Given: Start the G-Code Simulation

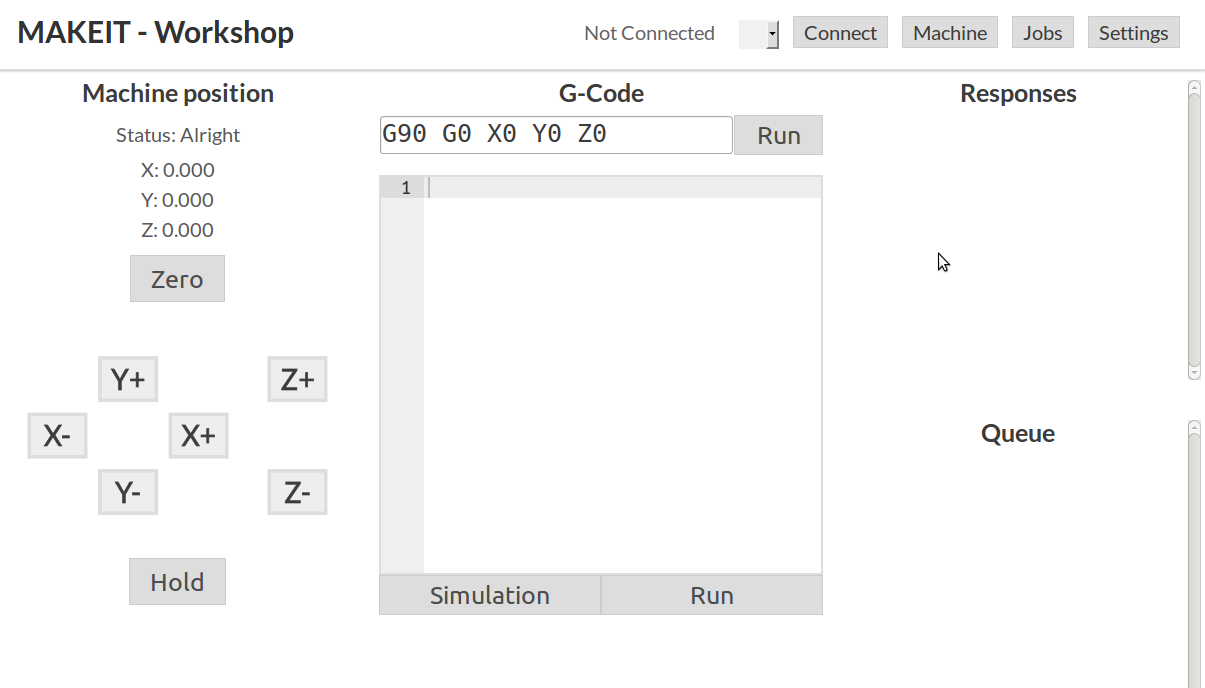Looking at the screenshot, I should pyautogui.click(x=490, y=595).
